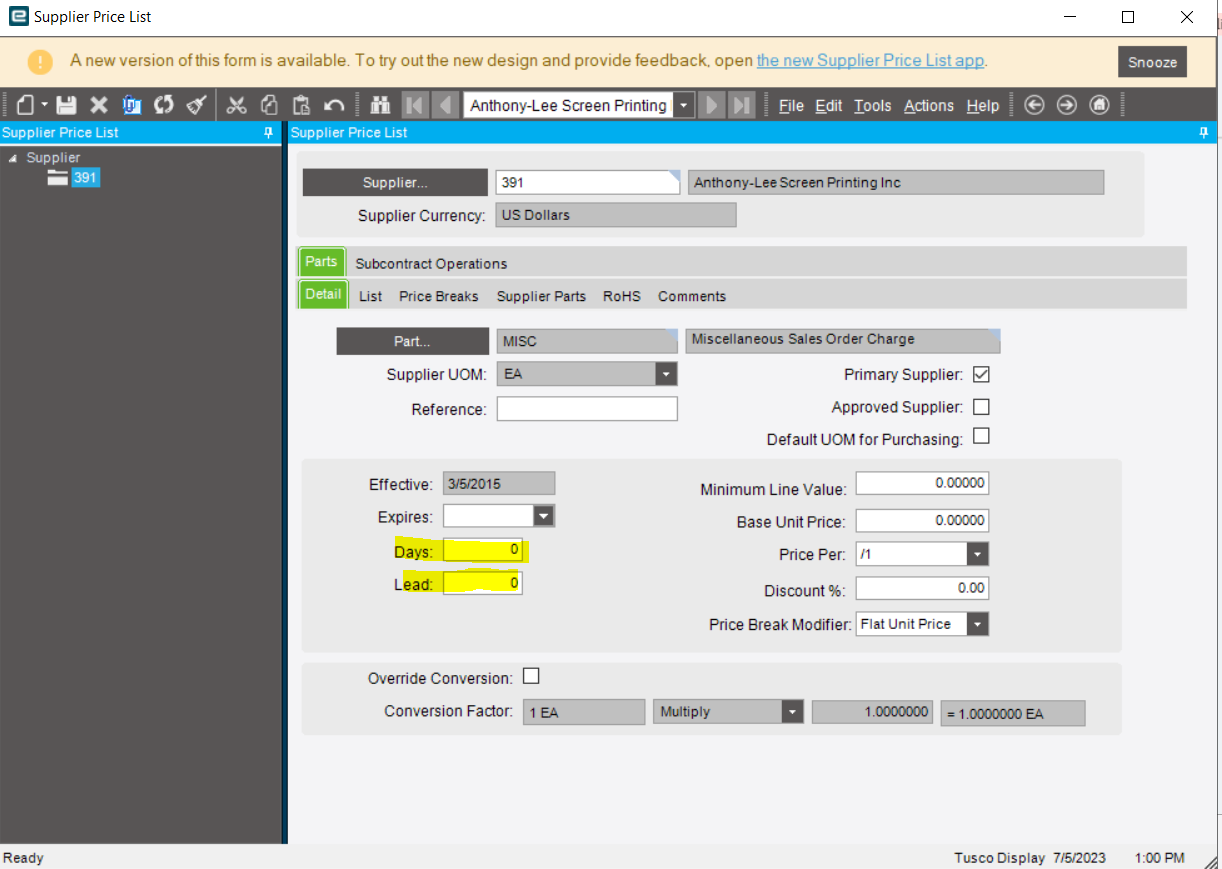Open the File menu
The width and height of the screenshot is (1222, 869).
point(791,105)
